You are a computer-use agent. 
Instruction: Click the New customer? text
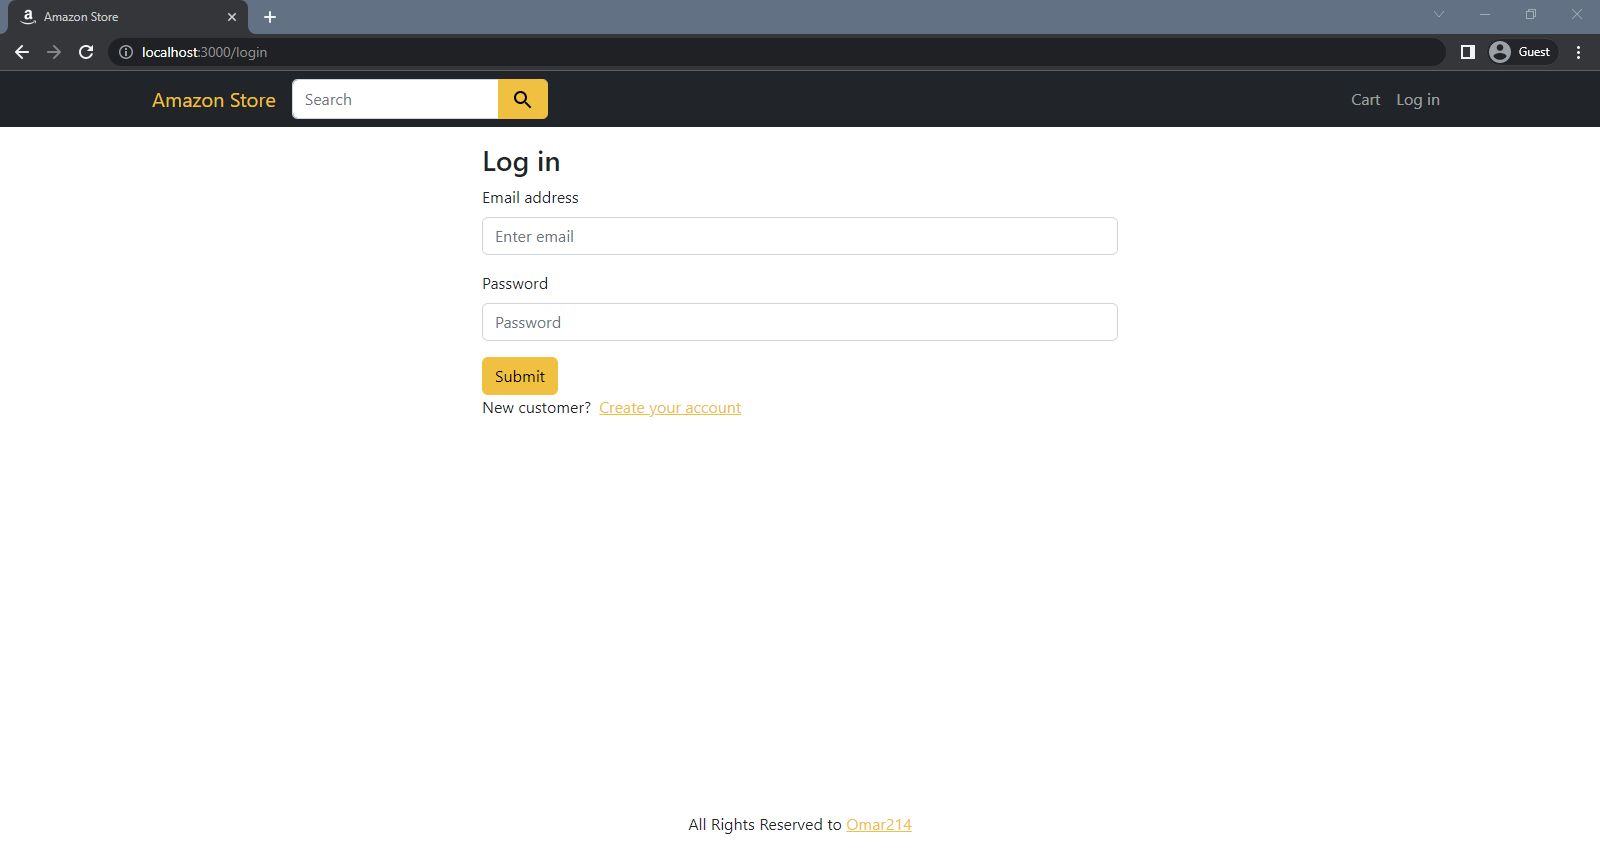[x=537, y=408]
